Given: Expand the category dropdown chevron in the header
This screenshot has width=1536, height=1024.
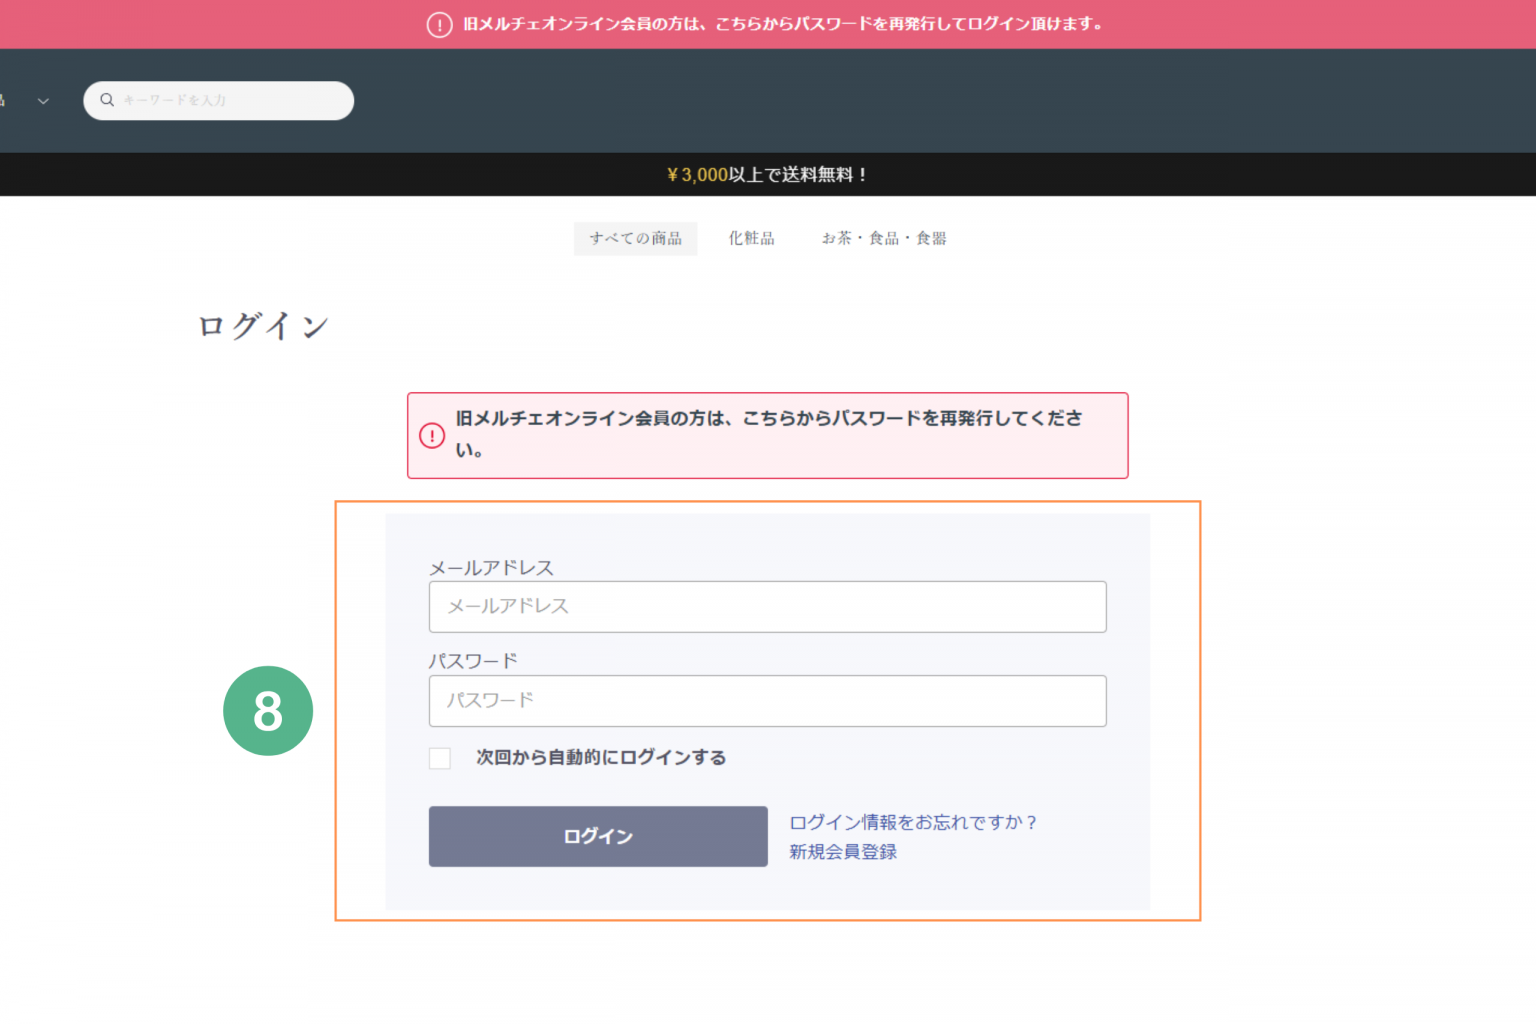Looking at the screenshot, I should click(43, 101).
